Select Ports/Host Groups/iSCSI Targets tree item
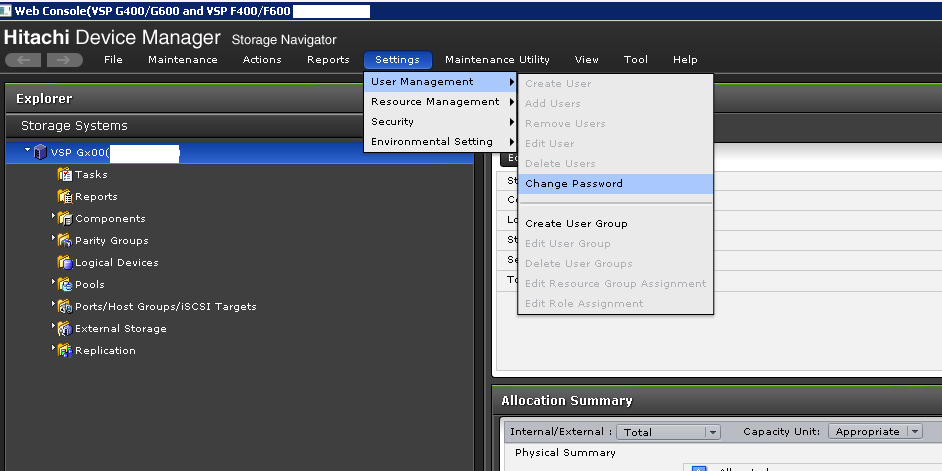The image size is (942, 471). [165, 306]
